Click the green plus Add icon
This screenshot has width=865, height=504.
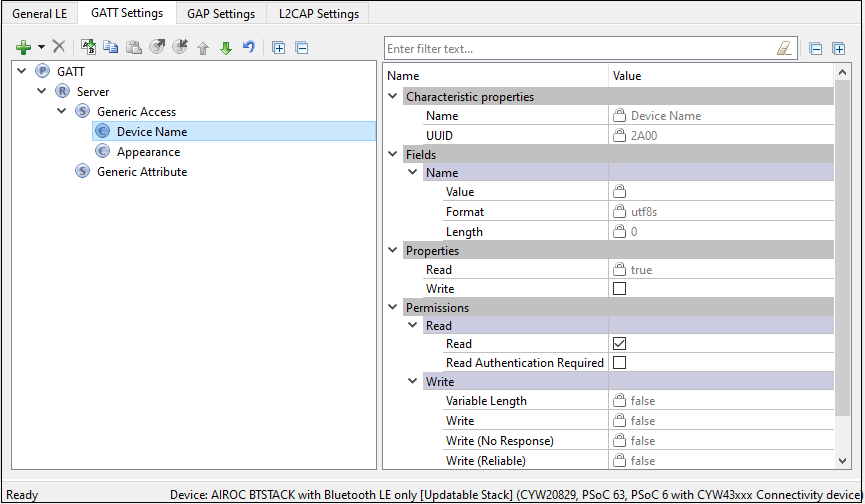click(24, 47)
